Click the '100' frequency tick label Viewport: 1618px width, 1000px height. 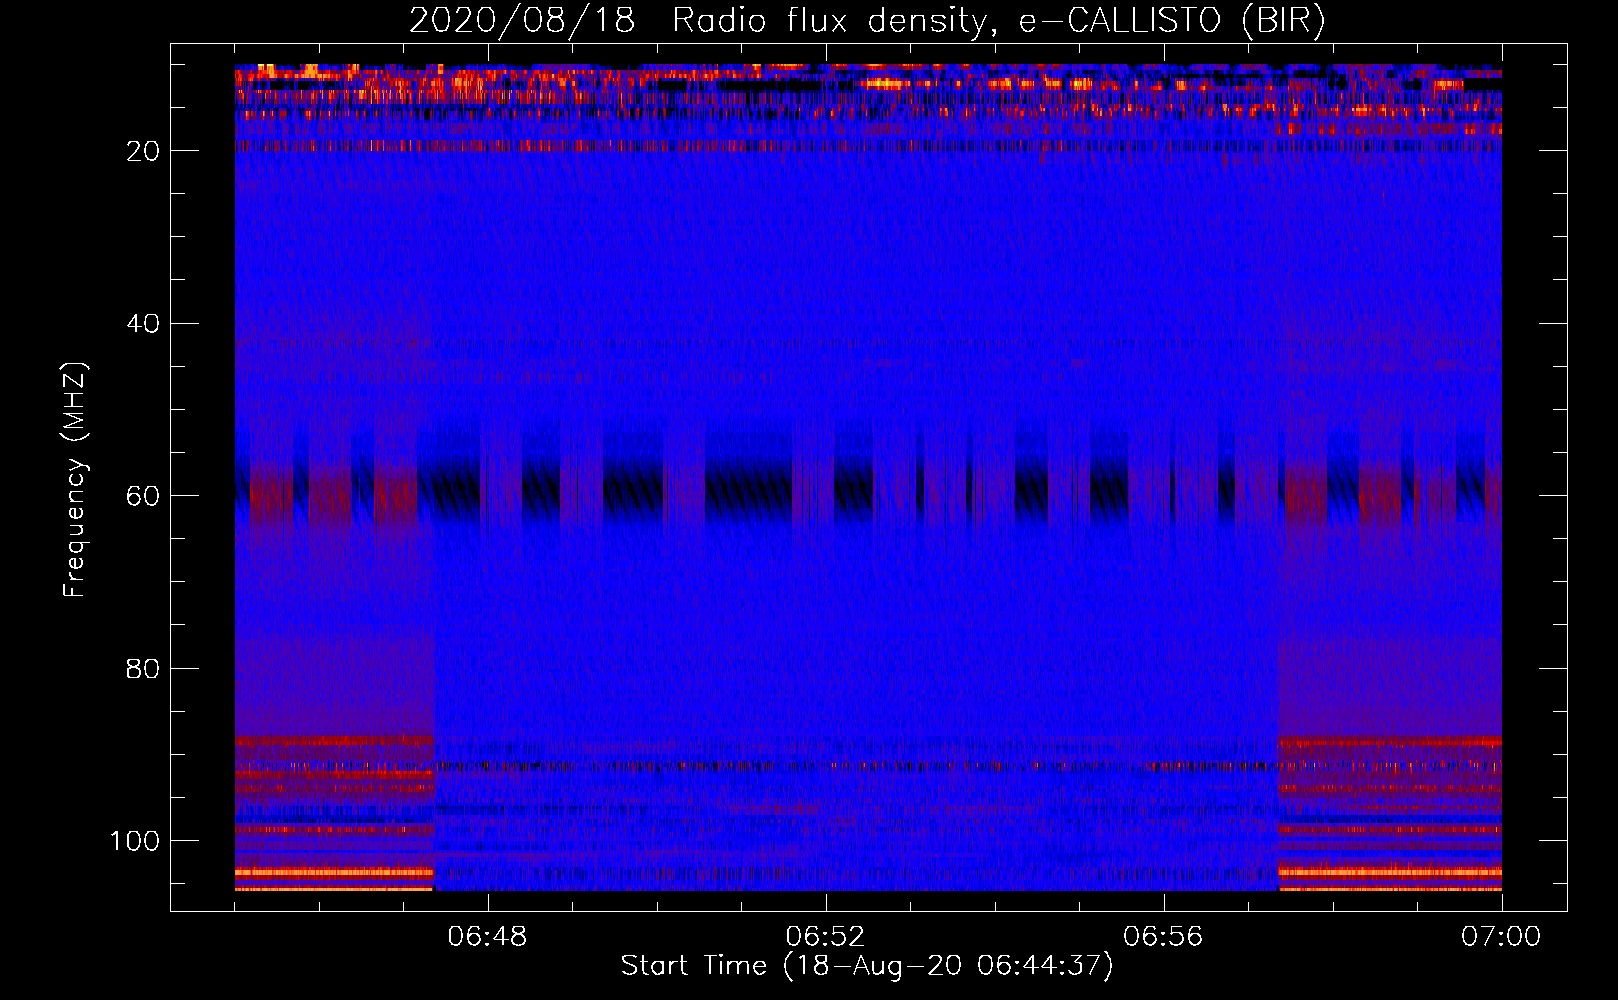[136, 841]
